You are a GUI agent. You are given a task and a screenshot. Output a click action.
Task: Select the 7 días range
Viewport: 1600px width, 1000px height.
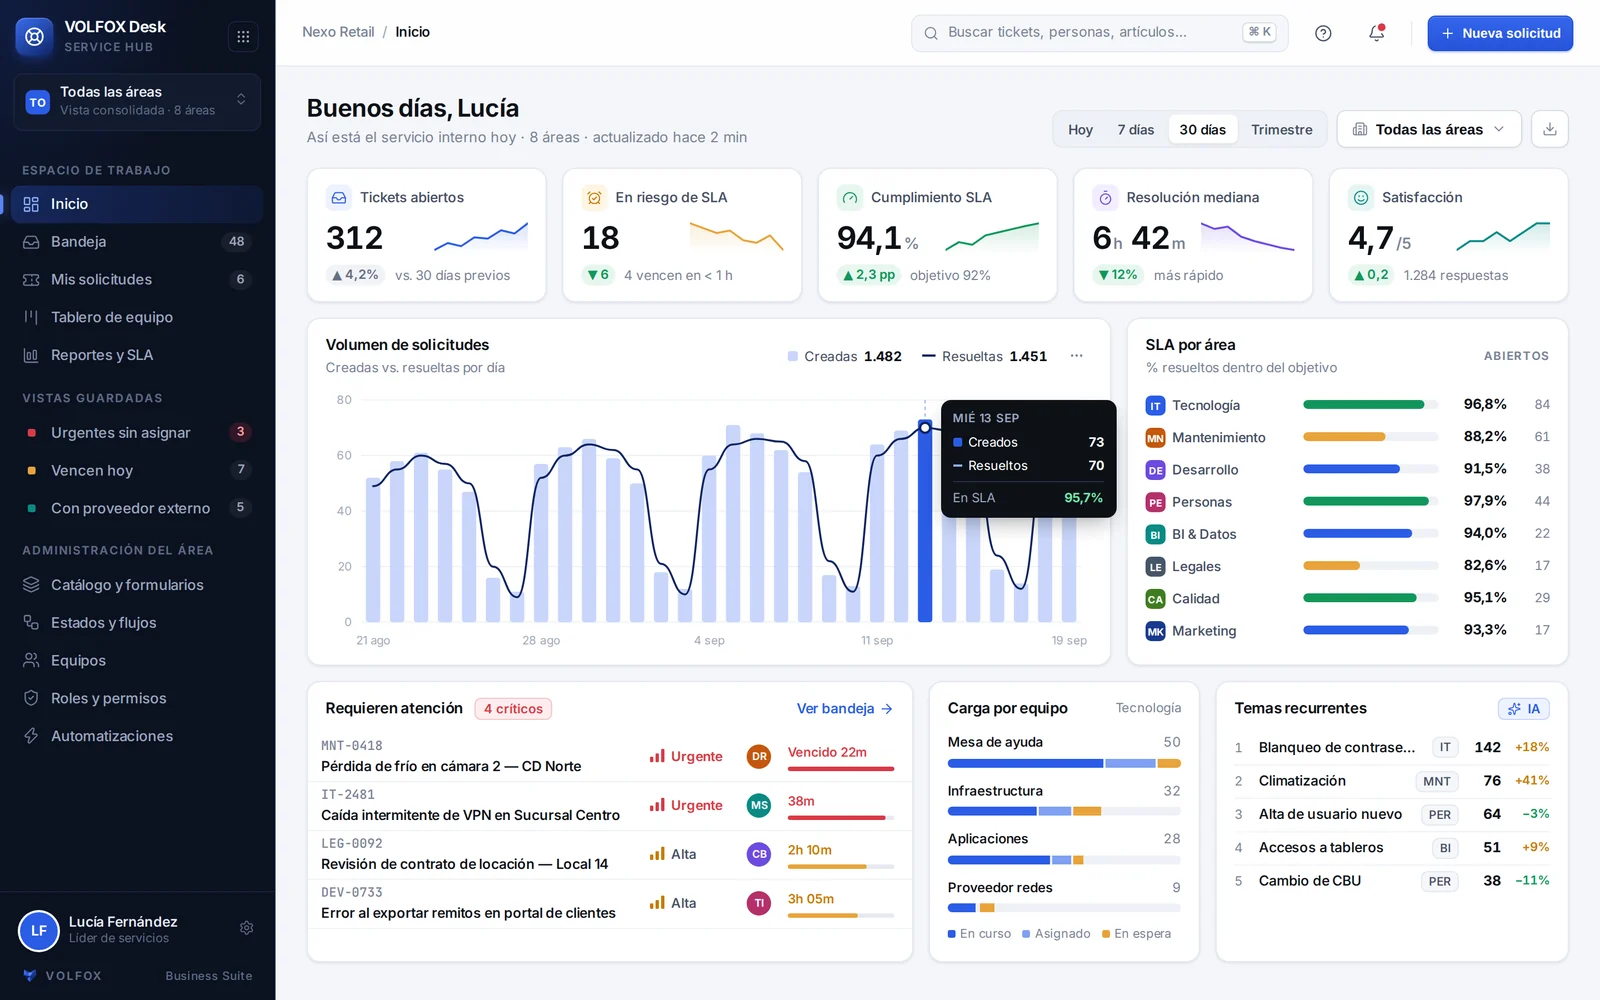(1135, 130)
